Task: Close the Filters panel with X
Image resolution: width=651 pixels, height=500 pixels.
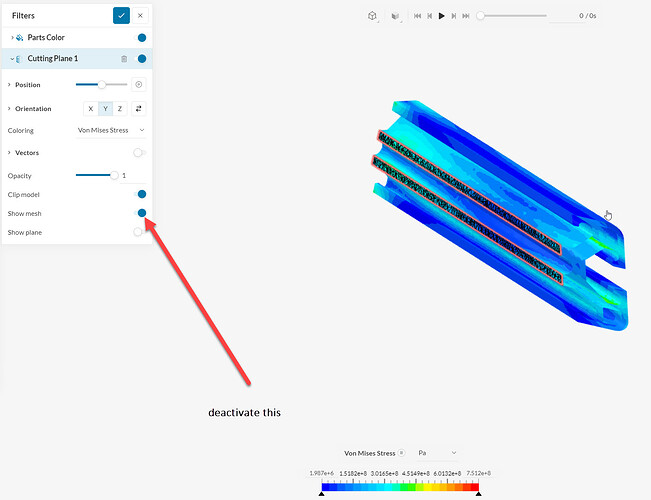Action: 140,16
